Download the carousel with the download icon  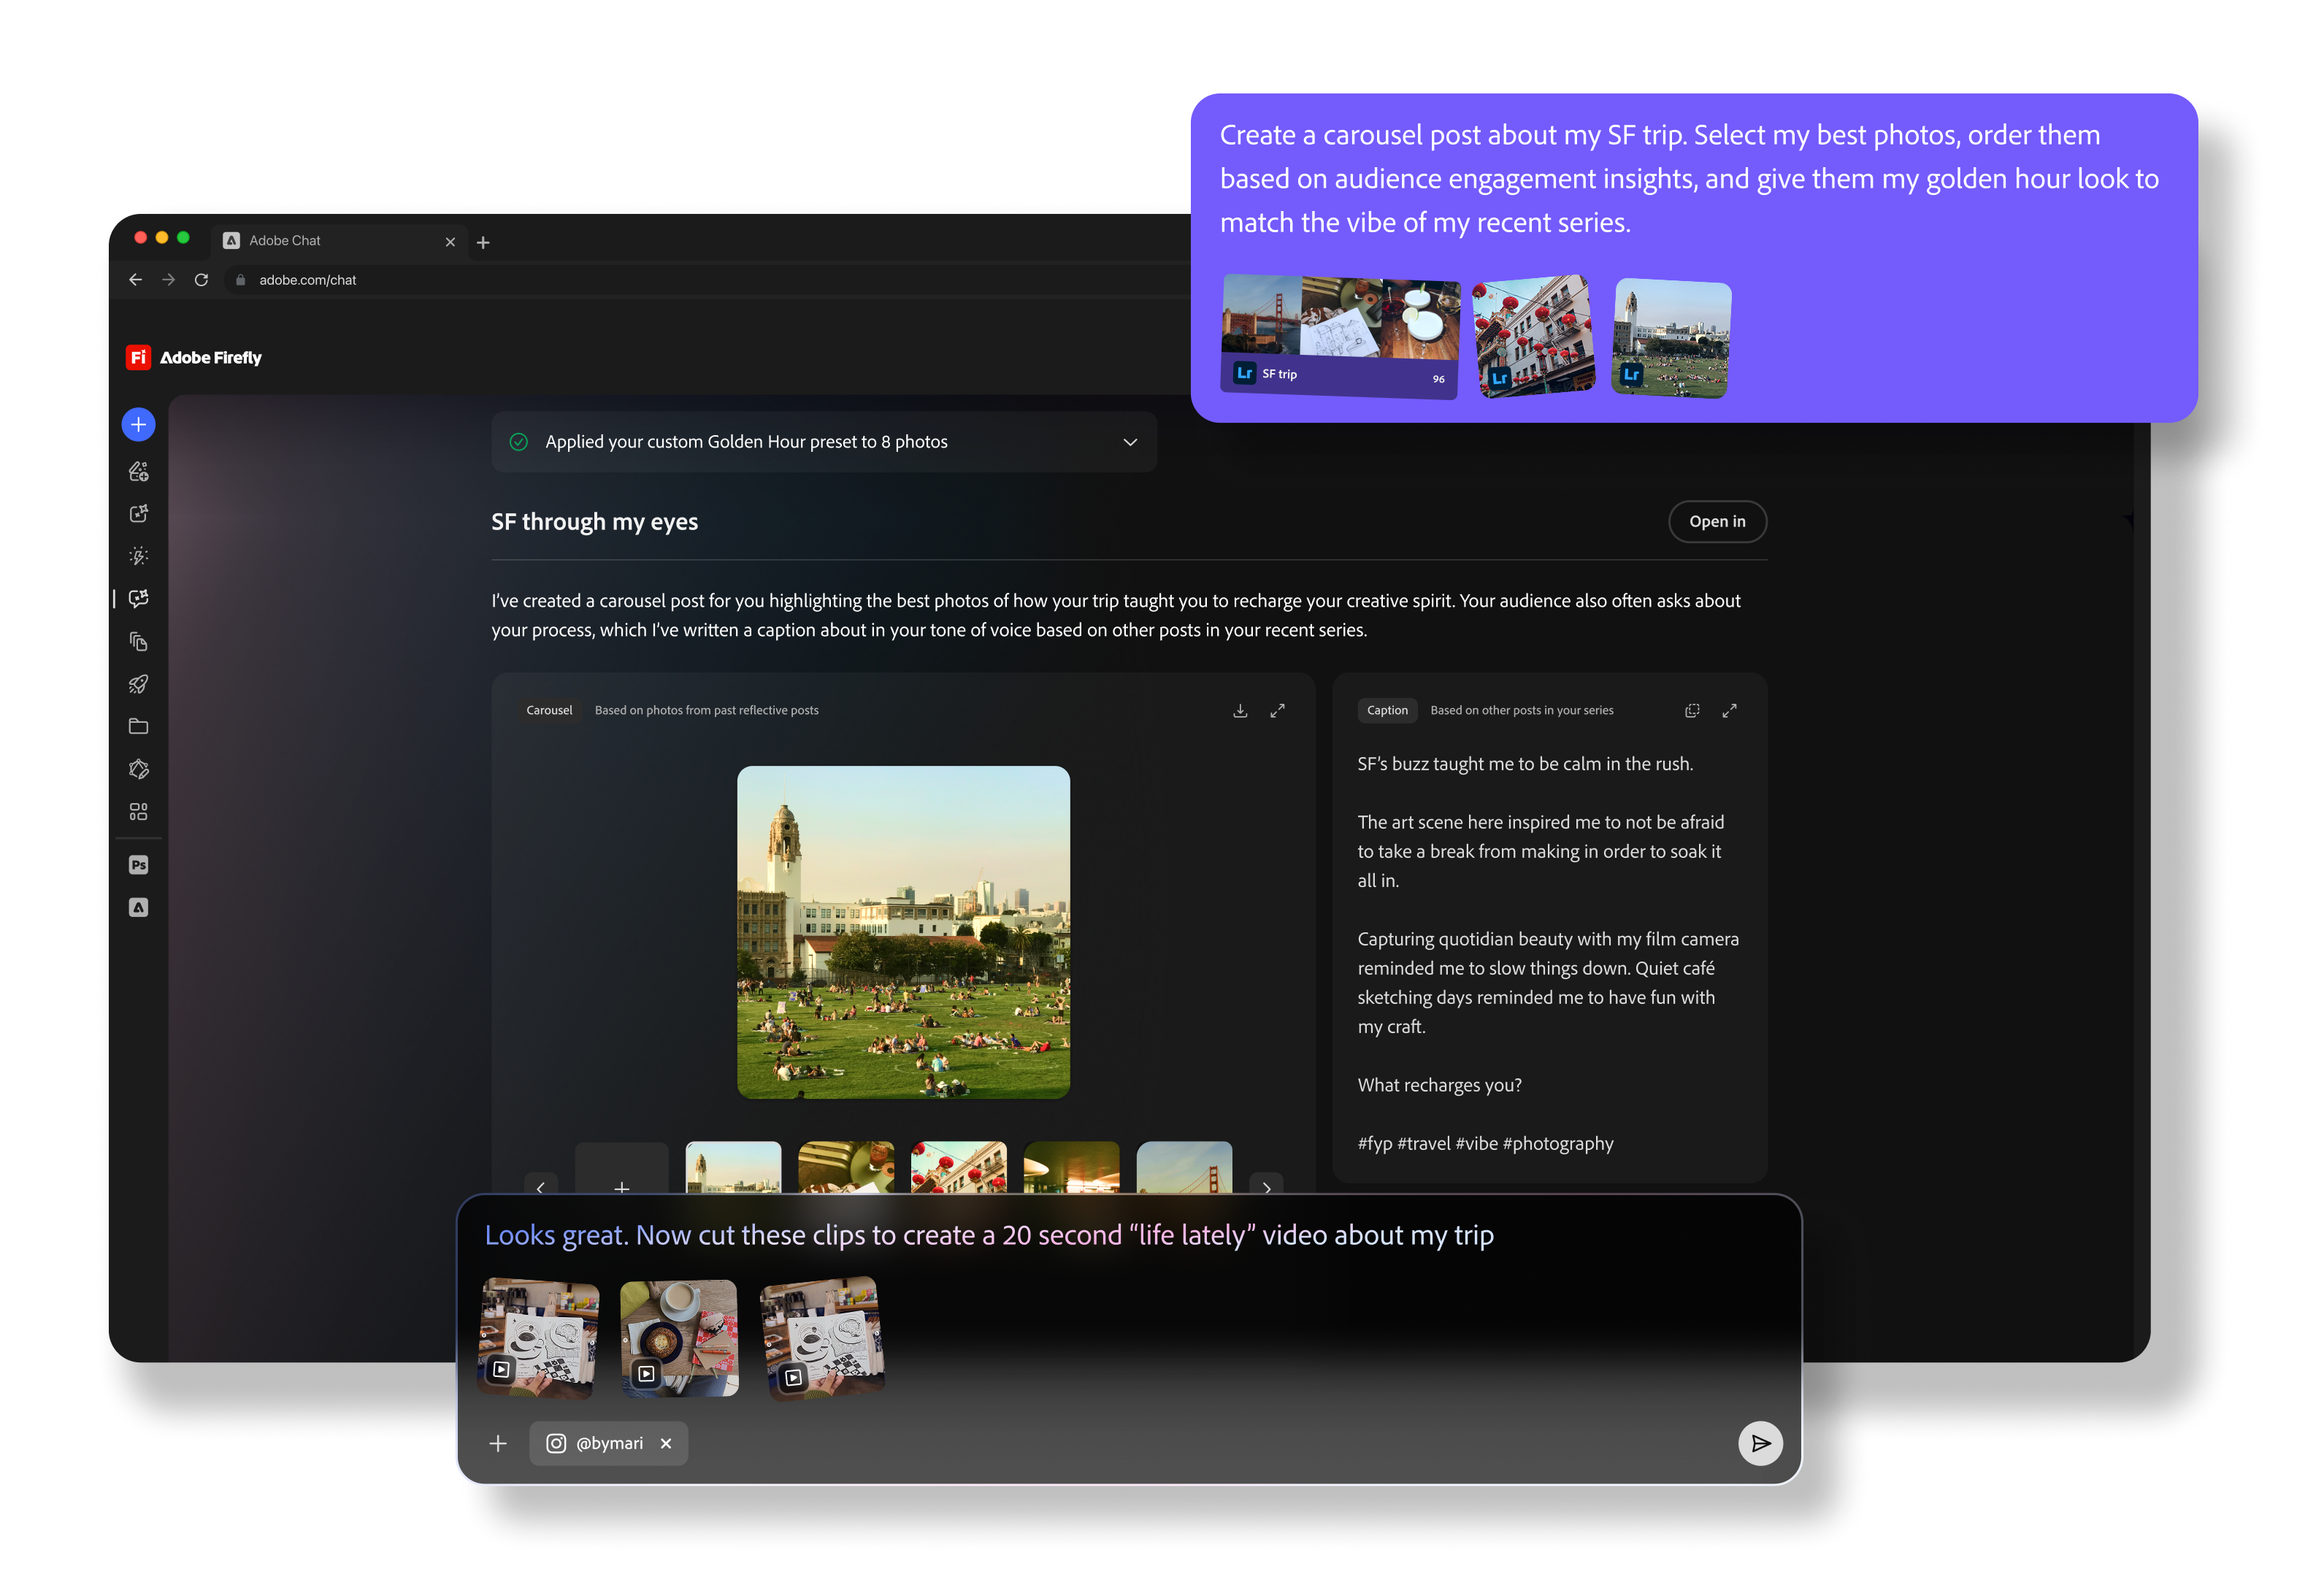click(x=1240, y=711)
